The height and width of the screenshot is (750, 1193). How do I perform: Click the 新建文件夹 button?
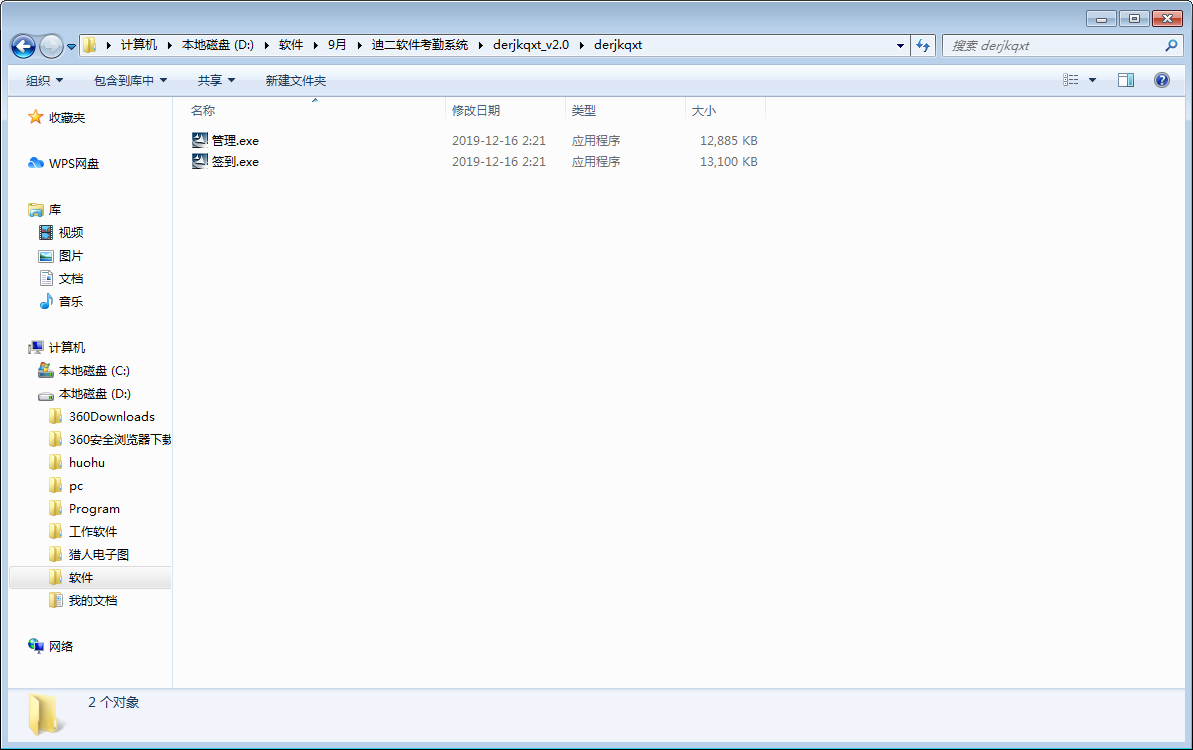pos(296,81)
